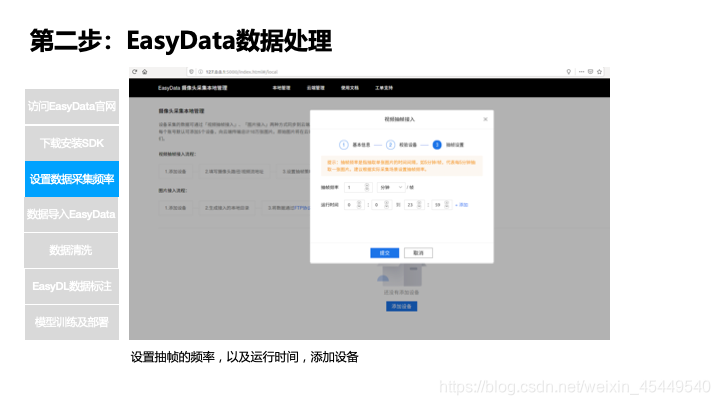Select the 访问EasyData官网 slide step
The image size is (720, 405).
72,107
